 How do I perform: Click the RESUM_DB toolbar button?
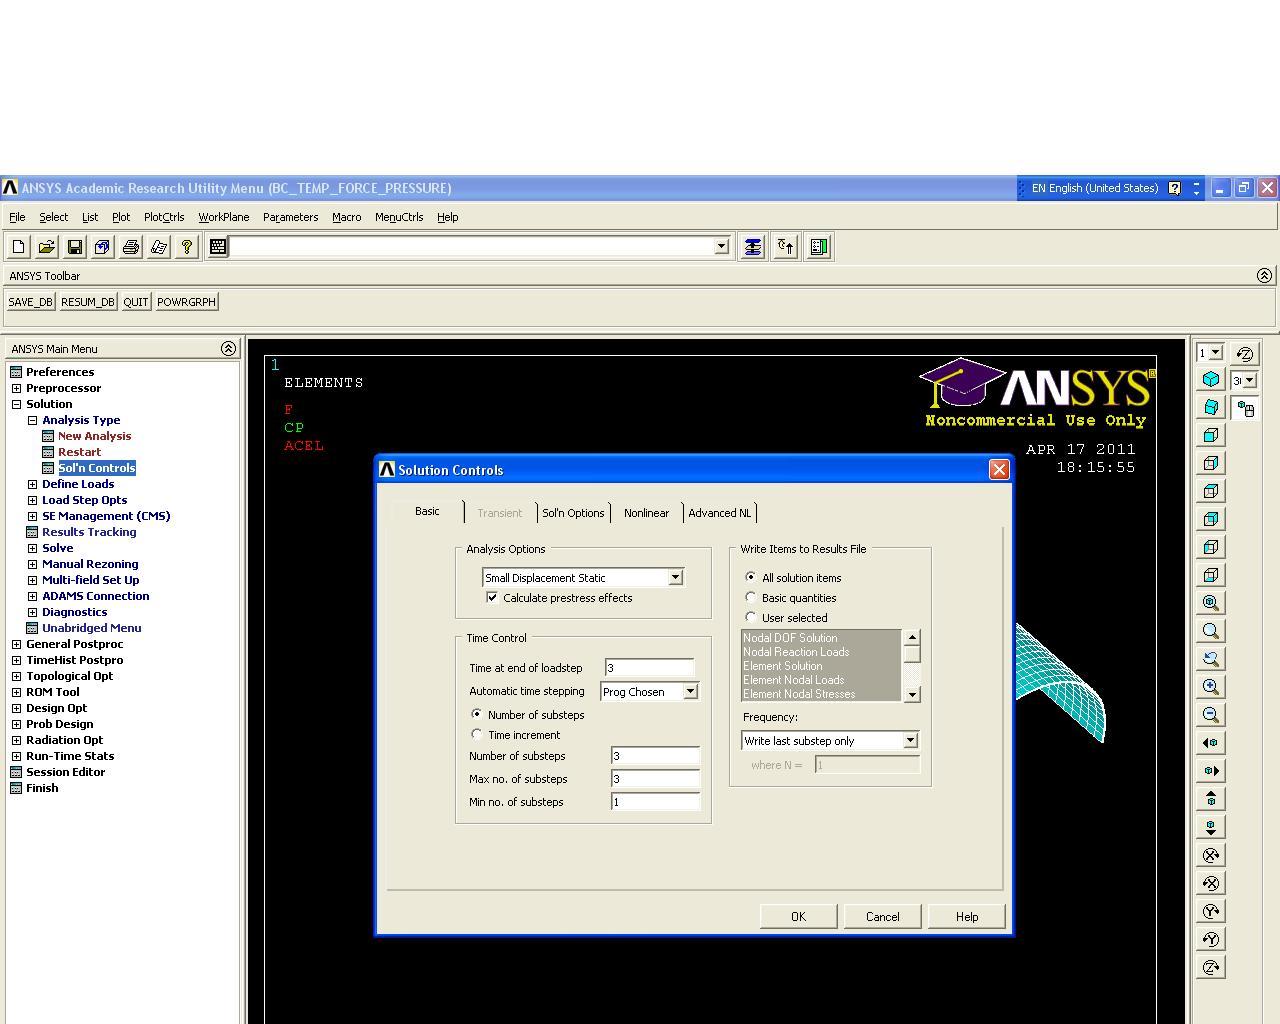click(87, 302)
